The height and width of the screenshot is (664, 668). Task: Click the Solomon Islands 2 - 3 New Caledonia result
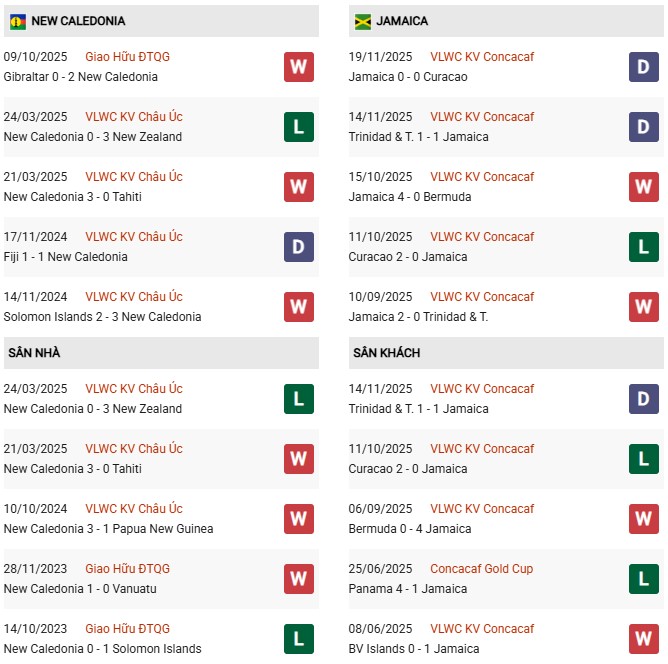pos(102,317)
